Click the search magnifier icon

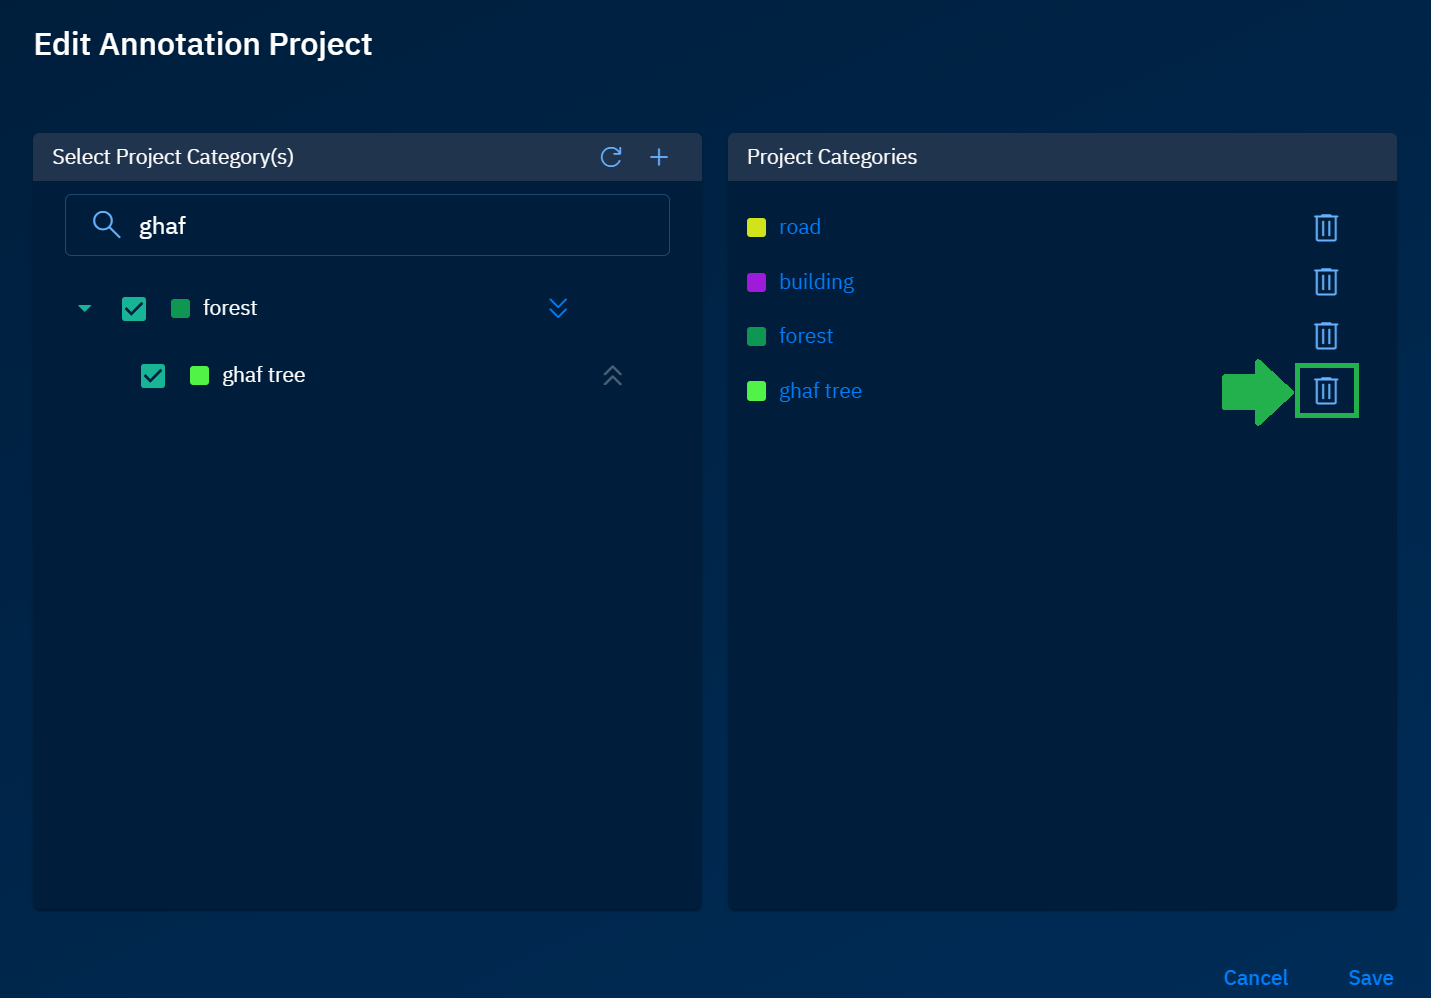106,225
